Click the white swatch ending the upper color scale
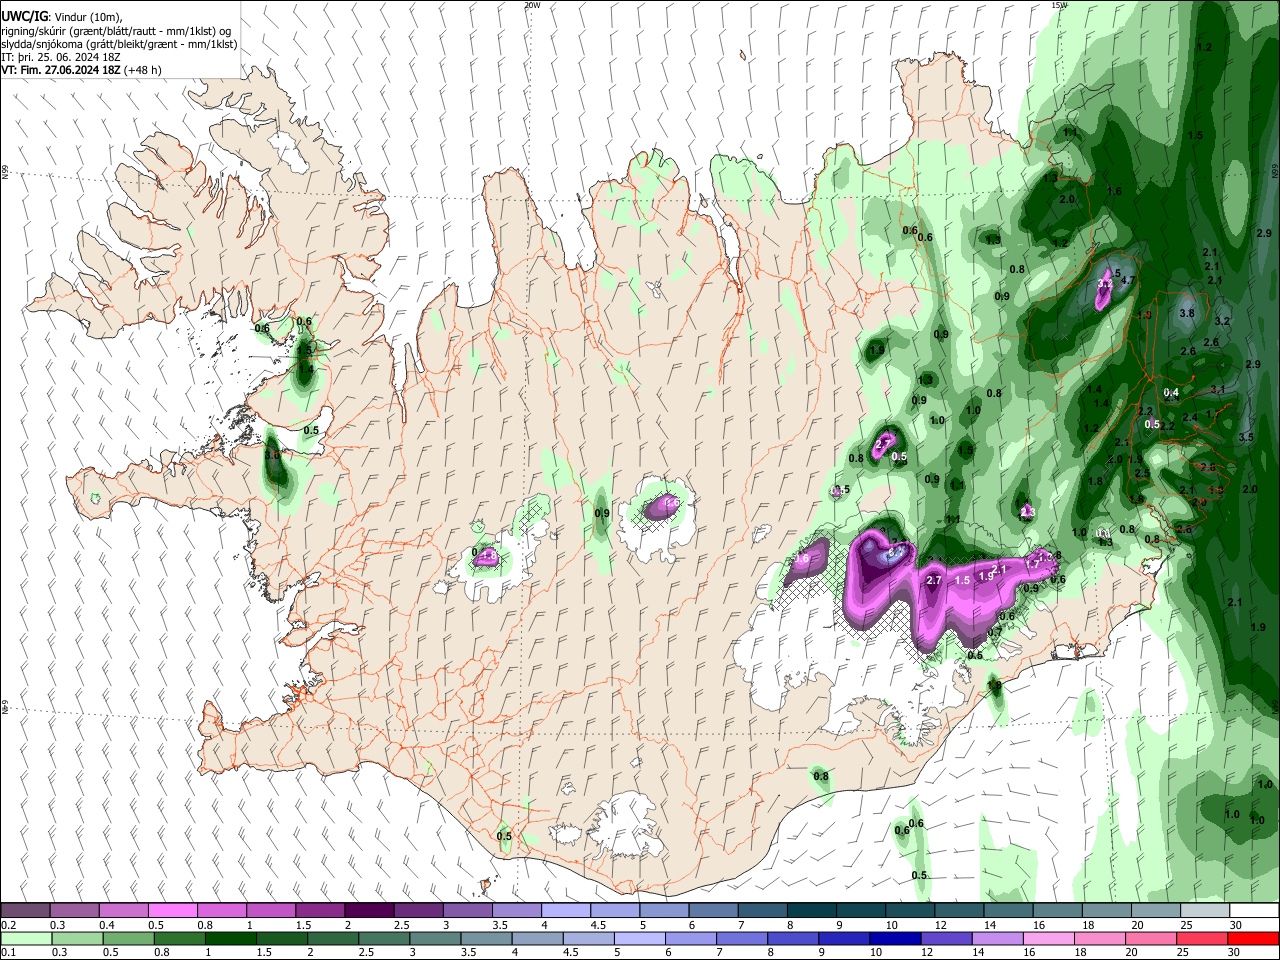This screenshot has height=960, width=1280. (1253, 911)
